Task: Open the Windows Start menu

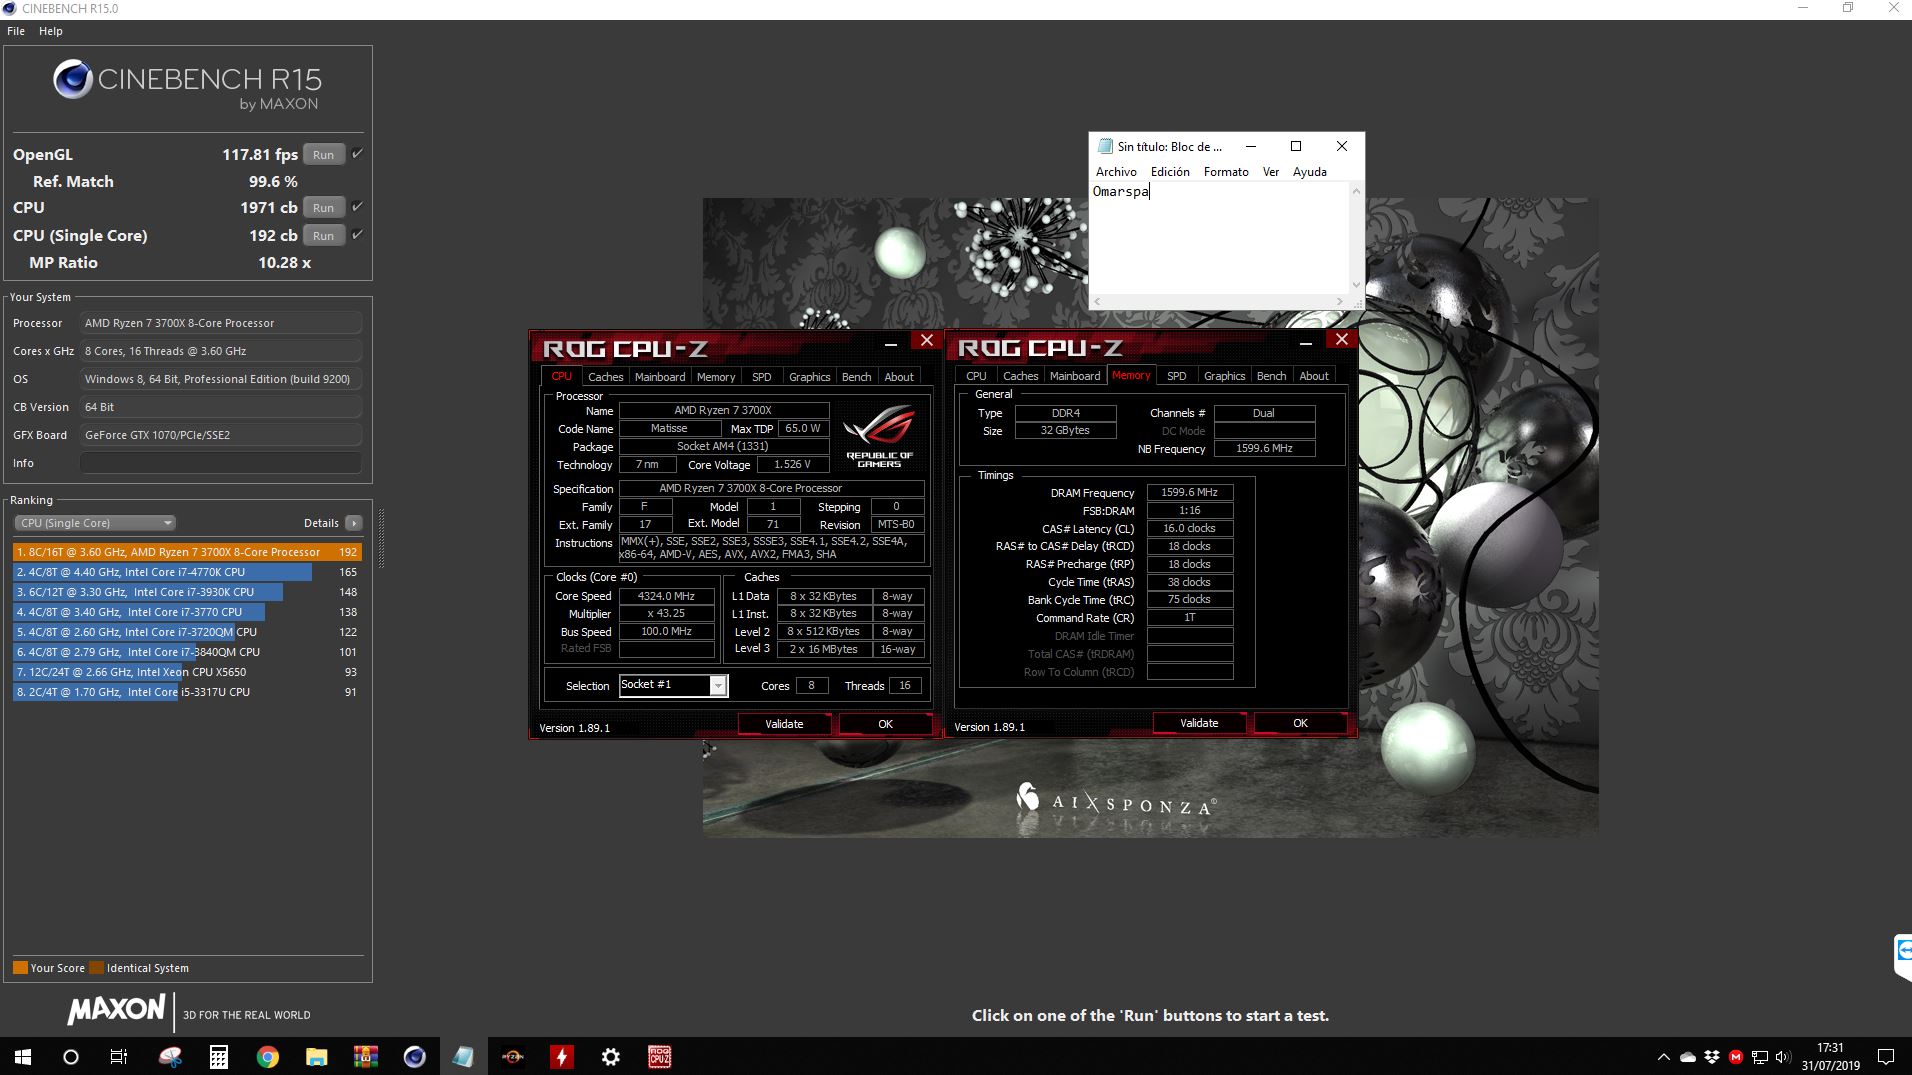Action: tap(23, 1056)
